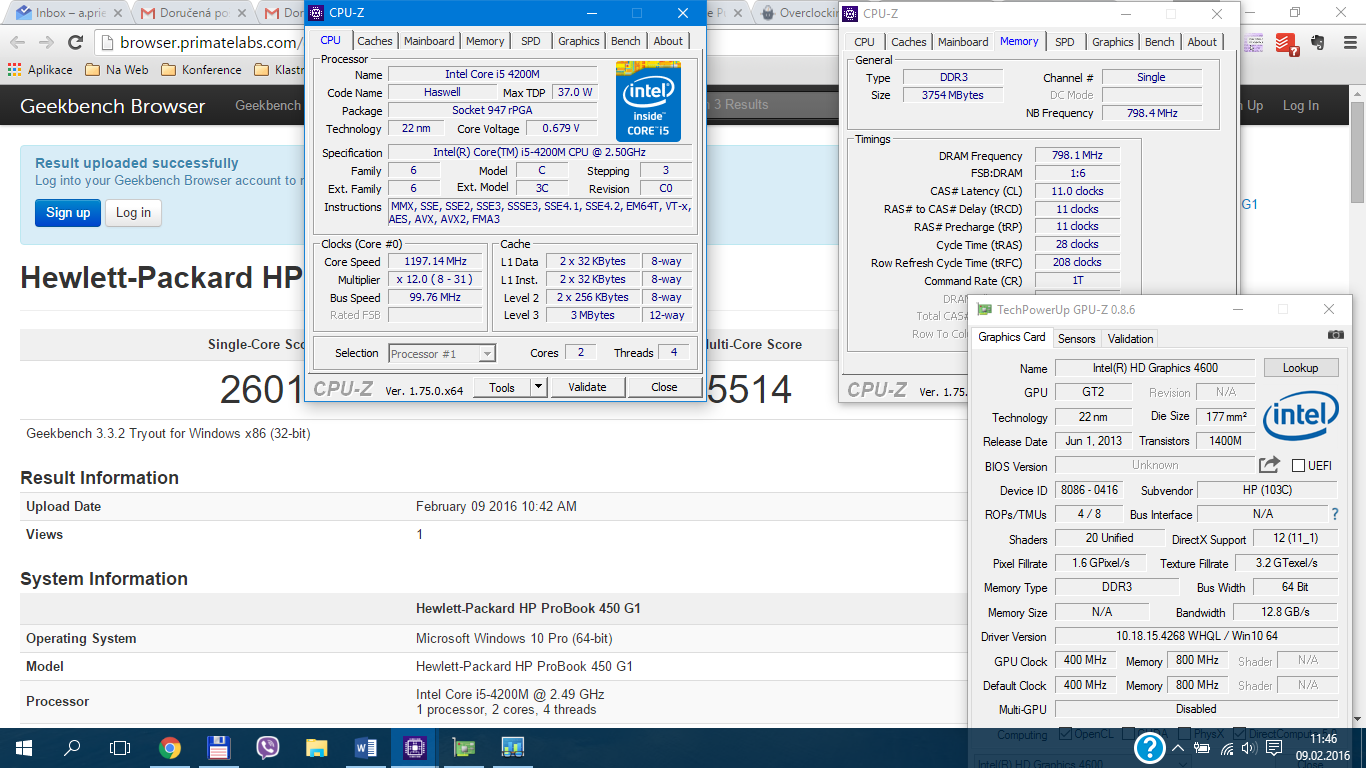Click the Views count link 1
Screen dimensions: 1366x768
click(419, 535)
